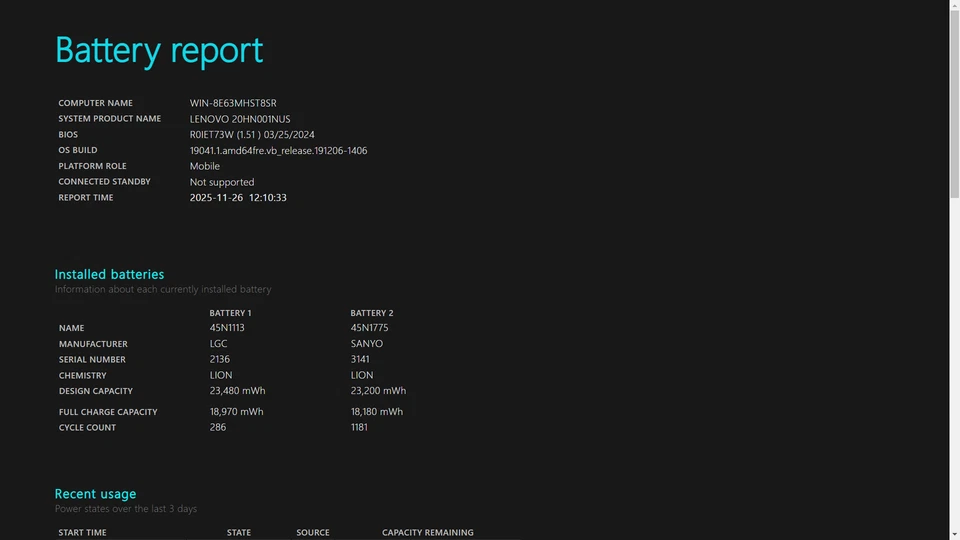Click the 'REPORT TIME' label
960x540 pixels.
(86, 198)
